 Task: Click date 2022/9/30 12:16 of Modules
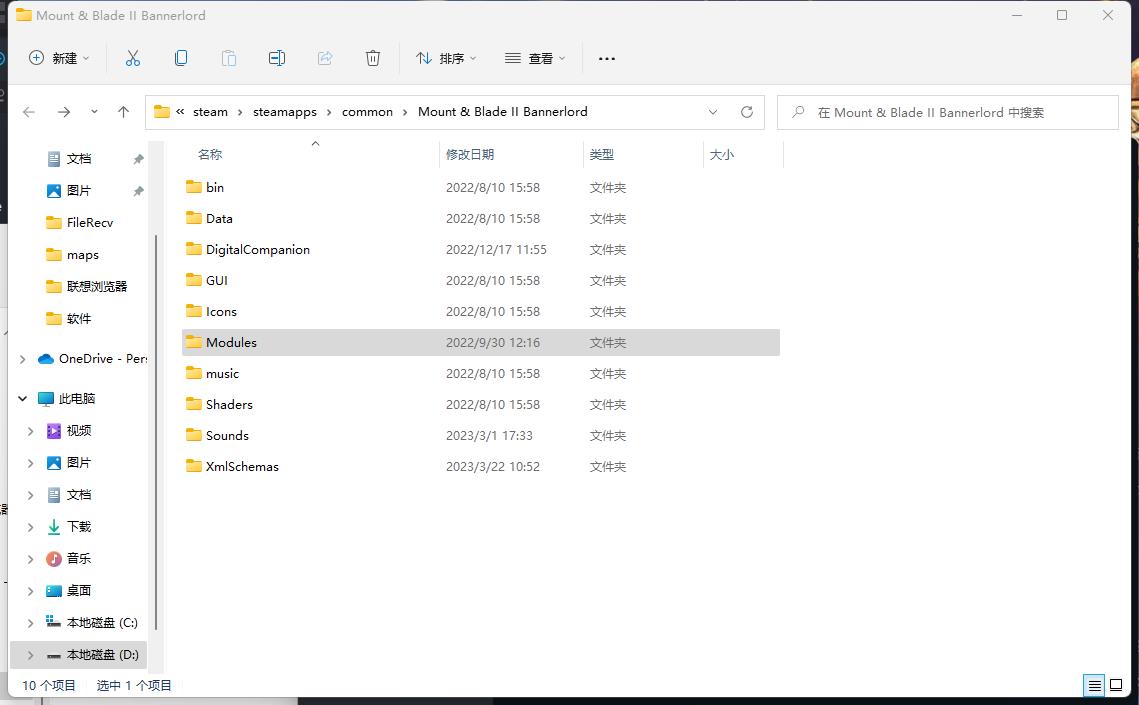[493, 343]
